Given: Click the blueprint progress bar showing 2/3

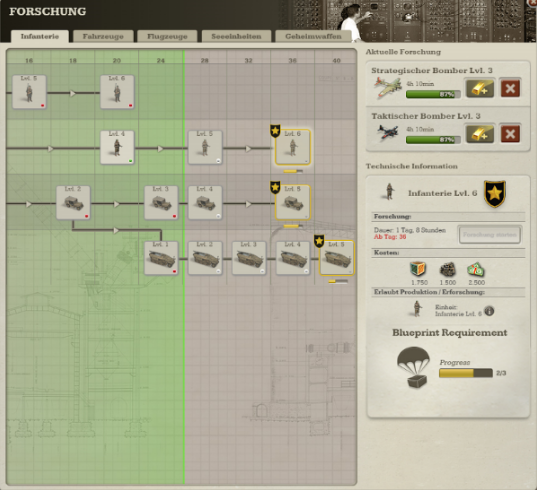Looking at the screenshot, I should pos(466,373).
